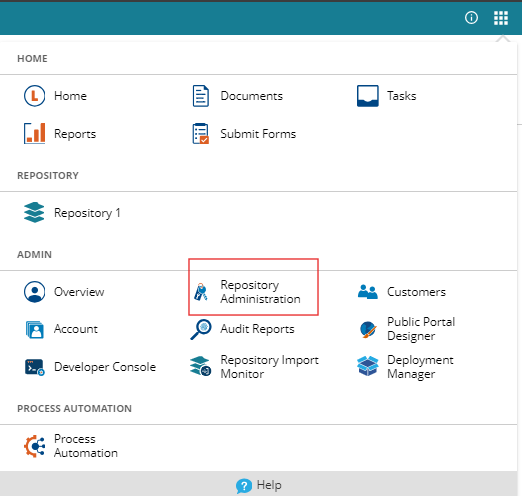Open the Home icon with letter L

pyautogui.click(x=34, y=96)
